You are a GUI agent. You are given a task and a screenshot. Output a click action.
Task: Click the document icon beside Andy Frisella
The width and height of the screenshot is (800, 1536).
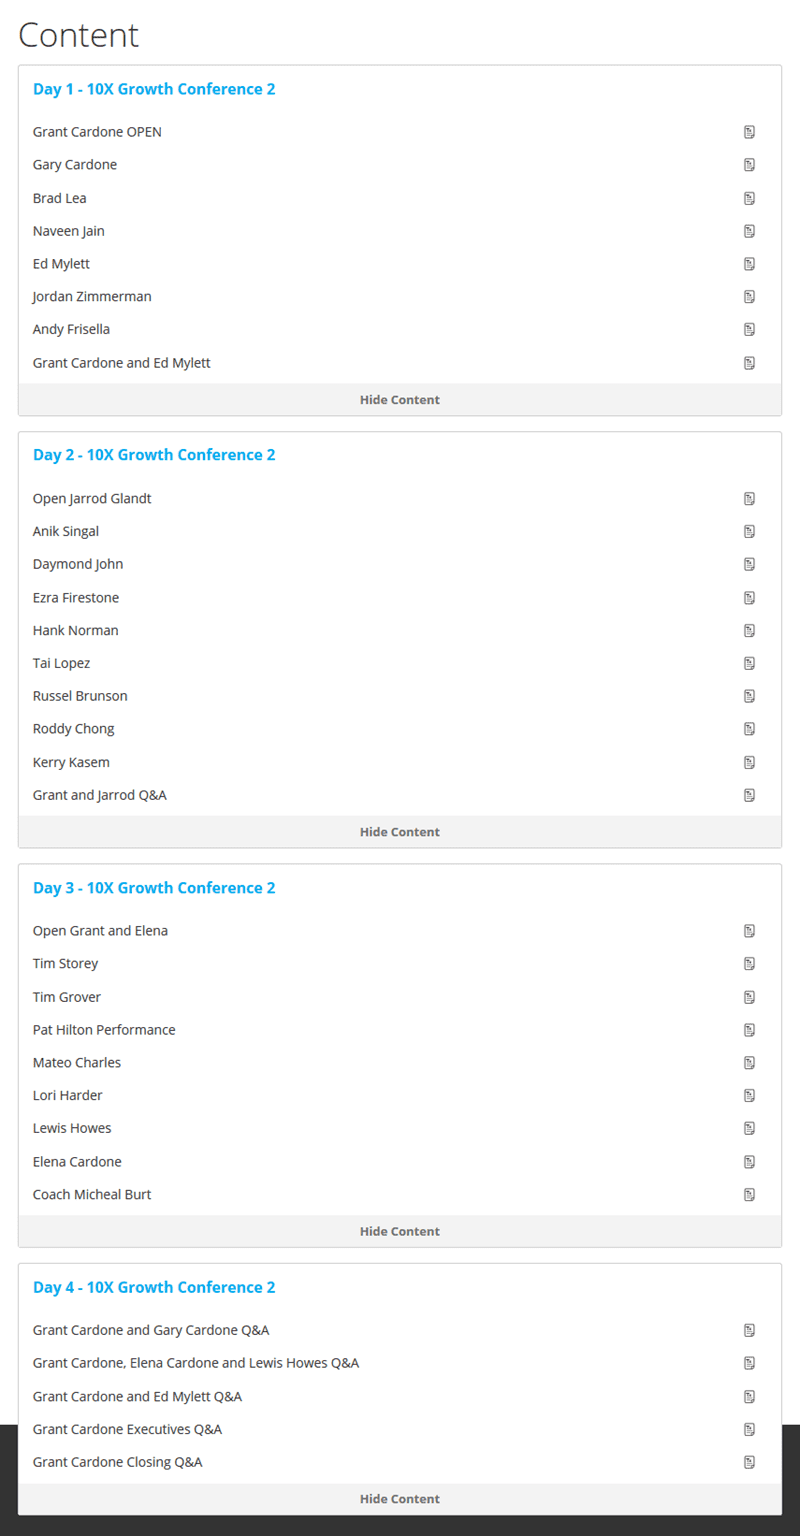[x=749, y=329]
